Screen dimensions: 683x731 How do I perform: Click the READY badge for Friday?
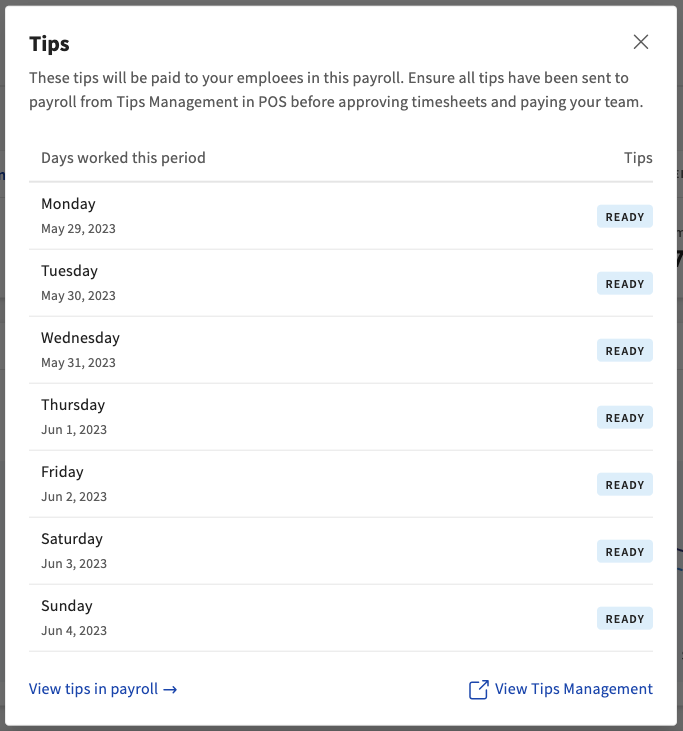coord(625,485)
